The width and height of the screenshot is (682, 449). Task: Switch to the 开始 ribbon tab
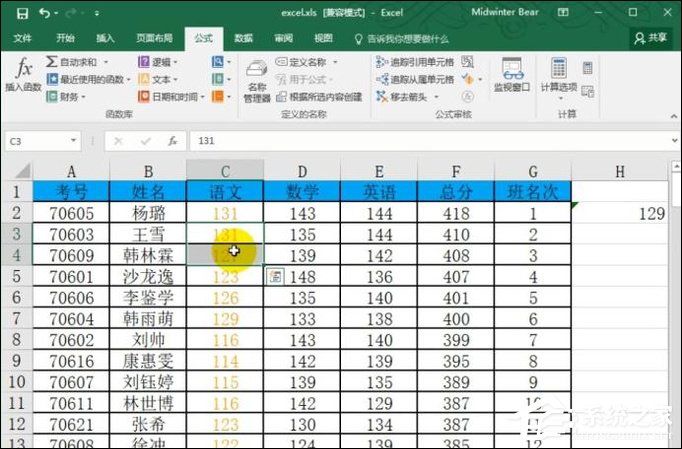[x=65, y=38]
